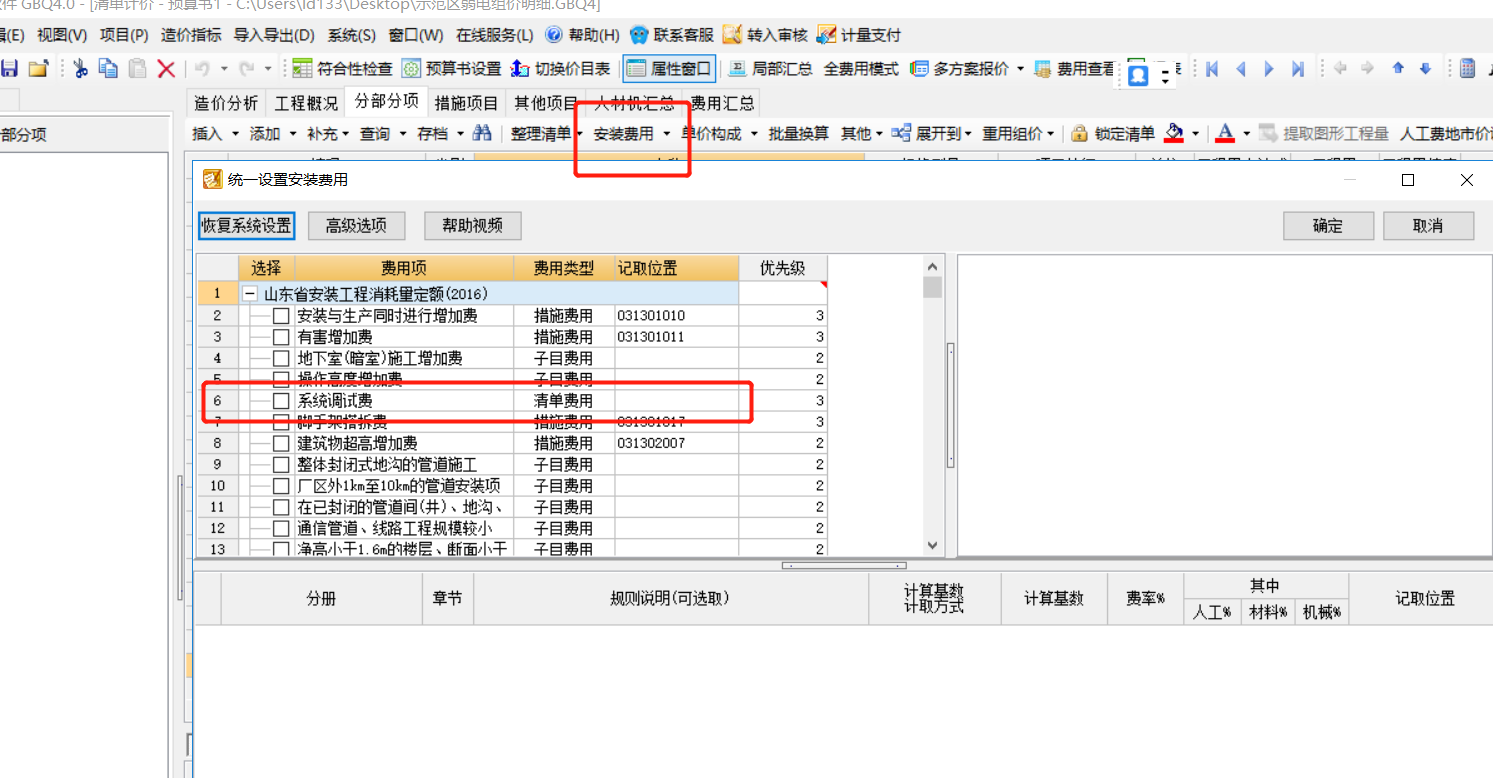Click the undo arrow icon

[x=202, y=69]
